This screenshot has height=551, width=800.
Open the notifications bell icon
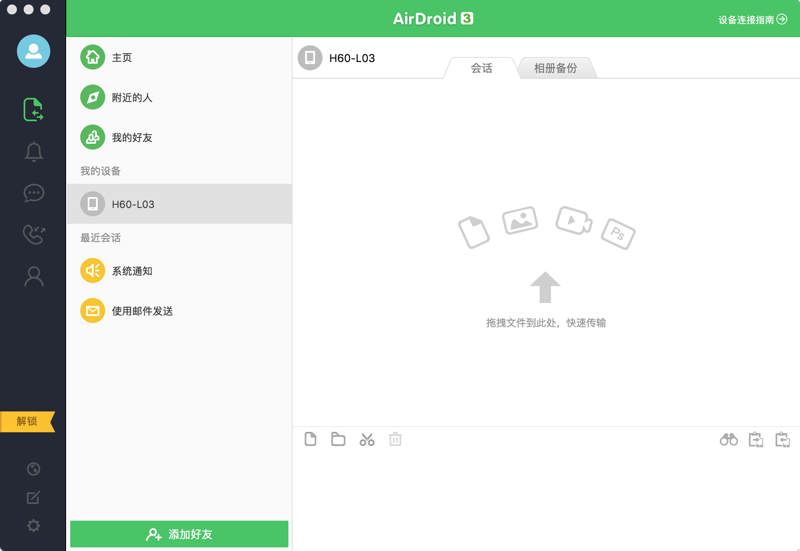[34, 152]
